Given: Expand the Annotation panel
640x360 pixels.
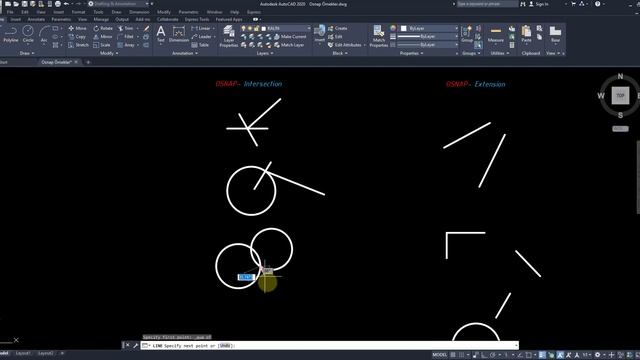Looking at the screenshot, I should [x=185, y=53].
